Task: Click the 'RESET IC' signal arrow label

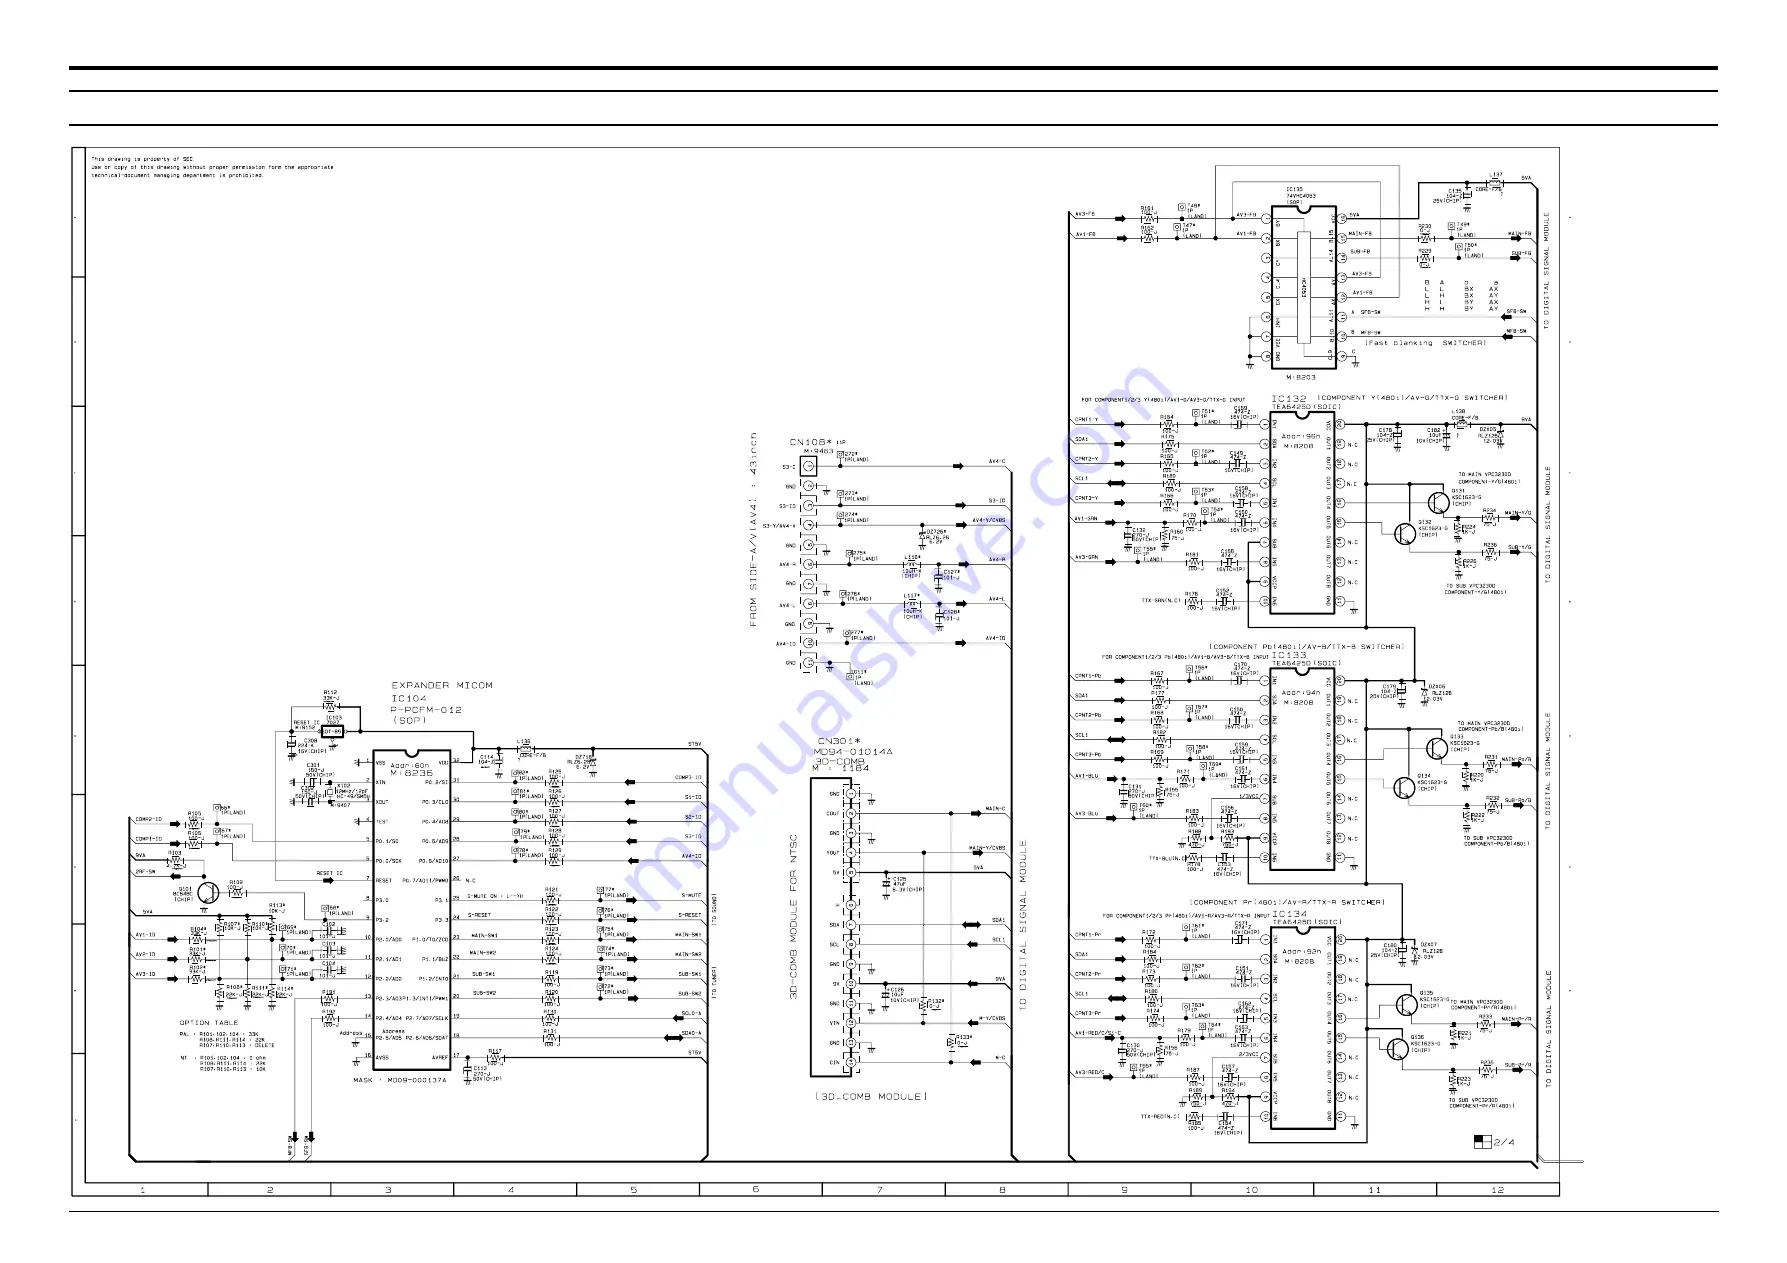Action: click(329, 873)
